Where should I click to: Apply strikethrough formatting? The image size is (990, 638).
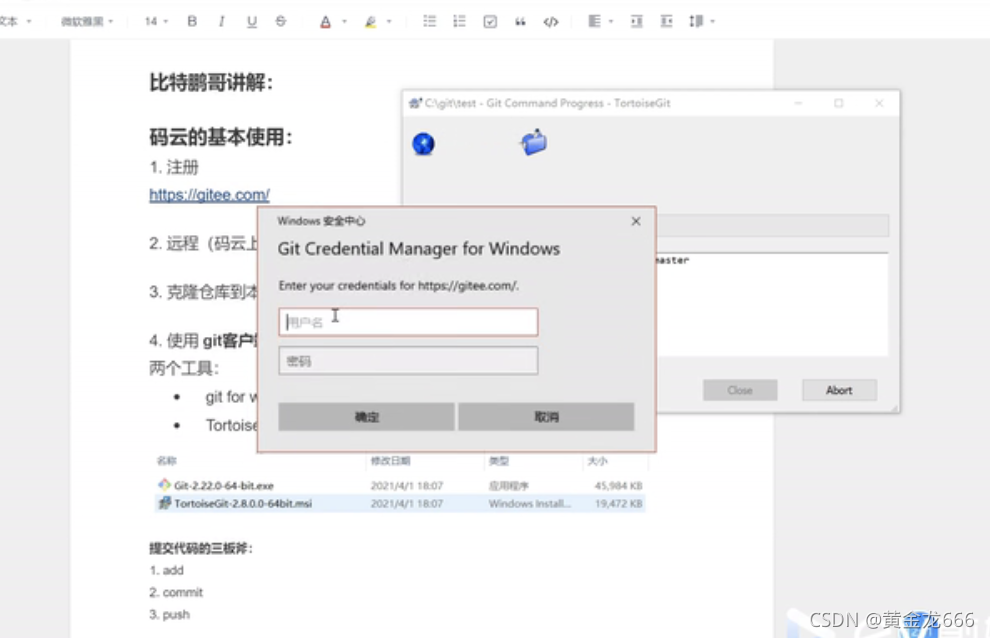pos(281,21)
